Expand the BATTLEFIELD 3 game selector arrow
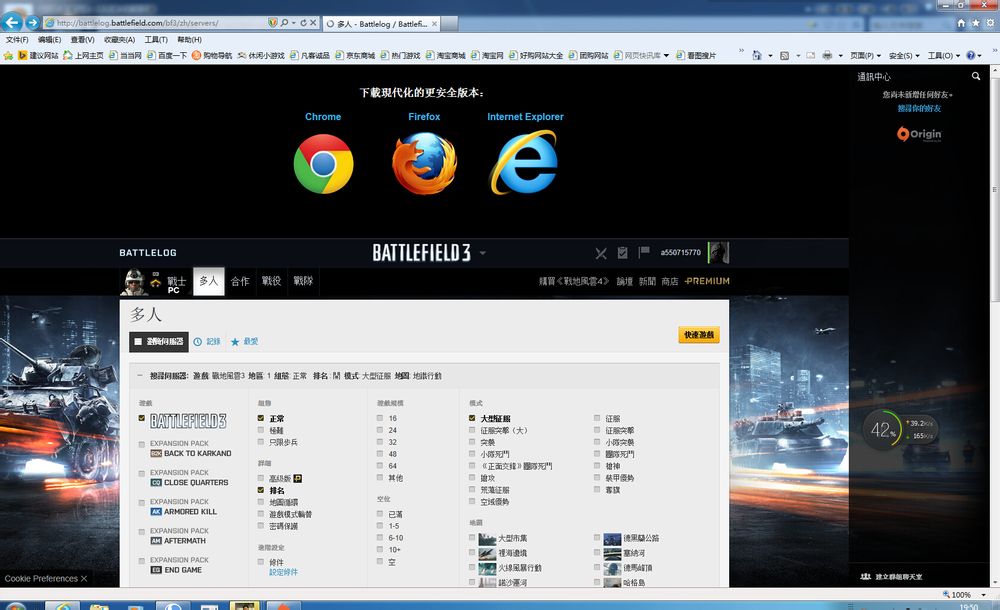Screen dimensions: 1000x610 483,253
